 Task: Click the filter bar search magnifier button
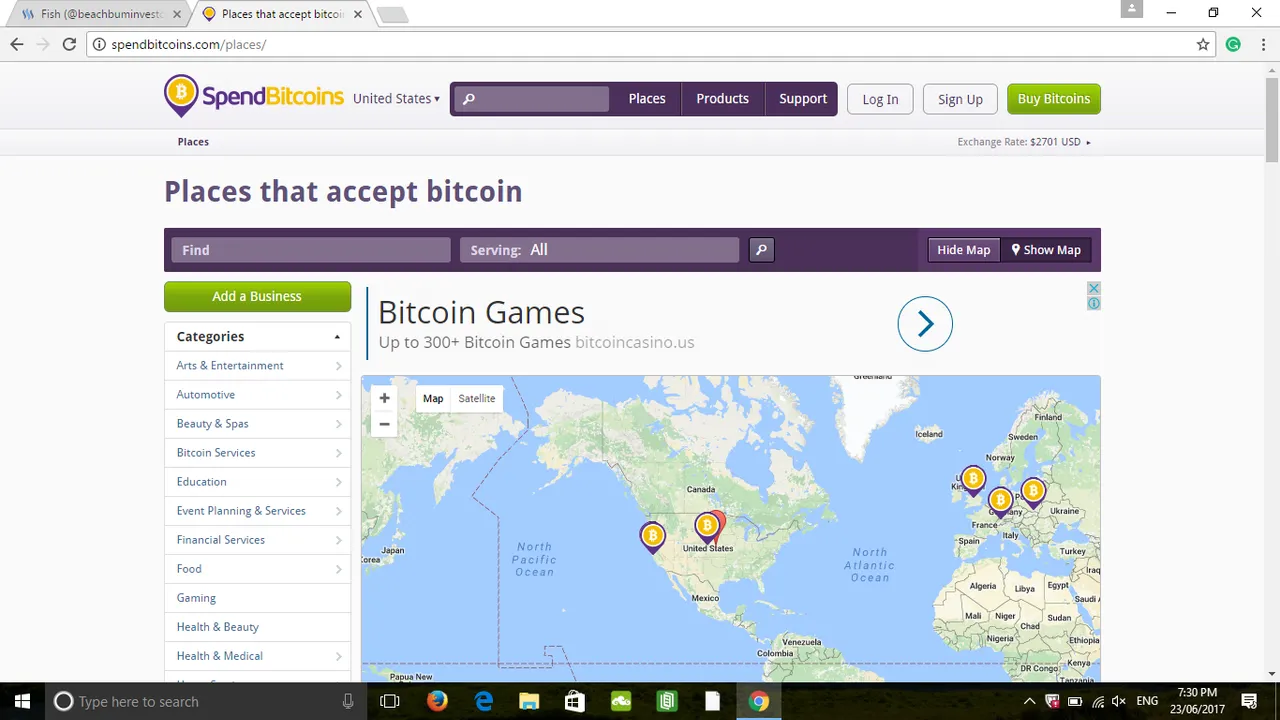(x=761, y=250)
